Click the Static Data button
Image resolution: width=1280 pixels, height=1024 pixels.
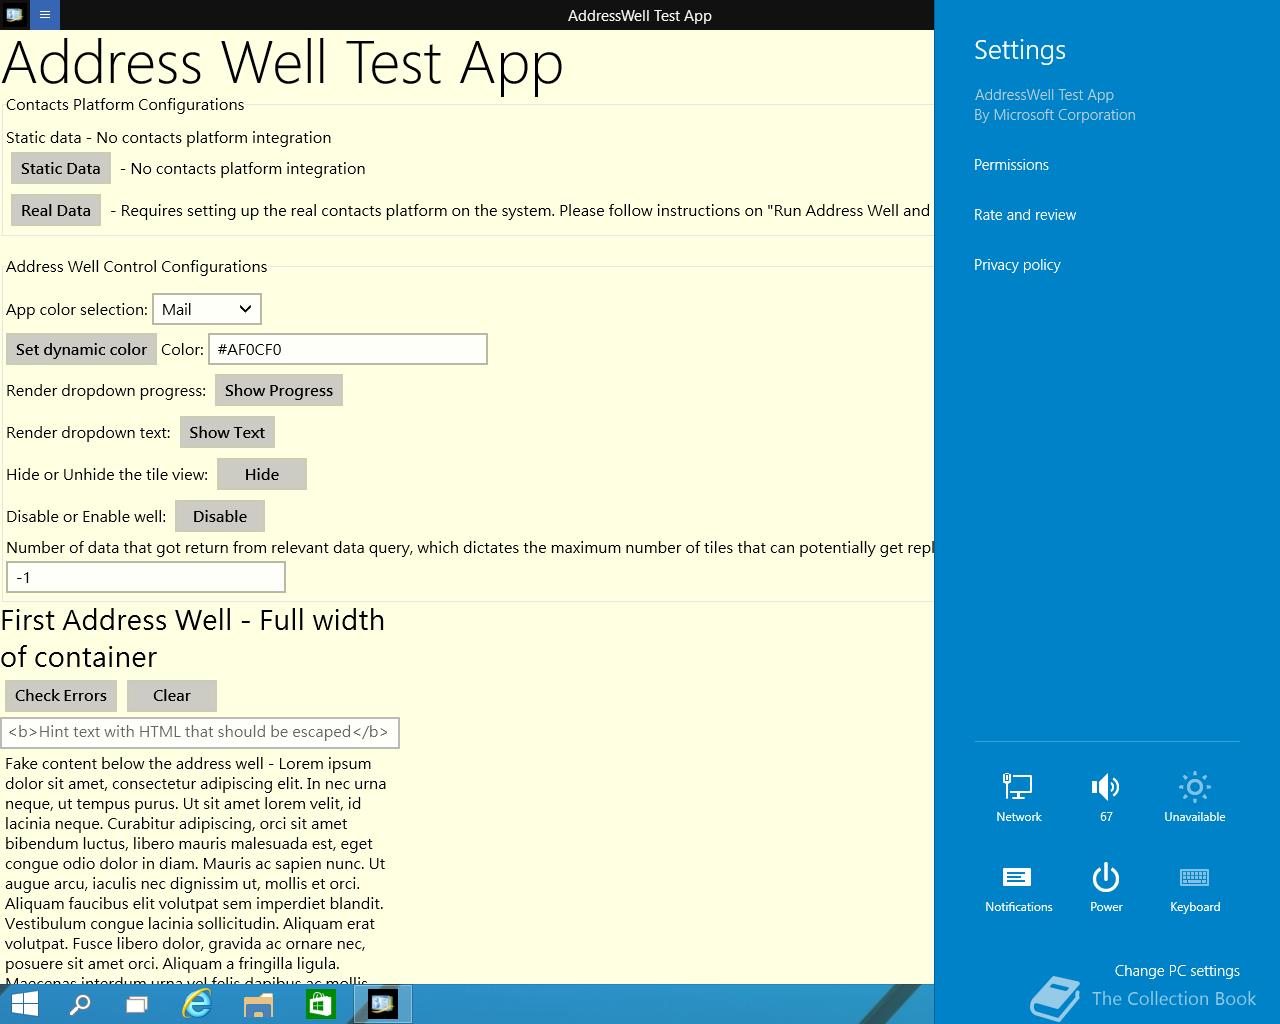click(60, 168)
